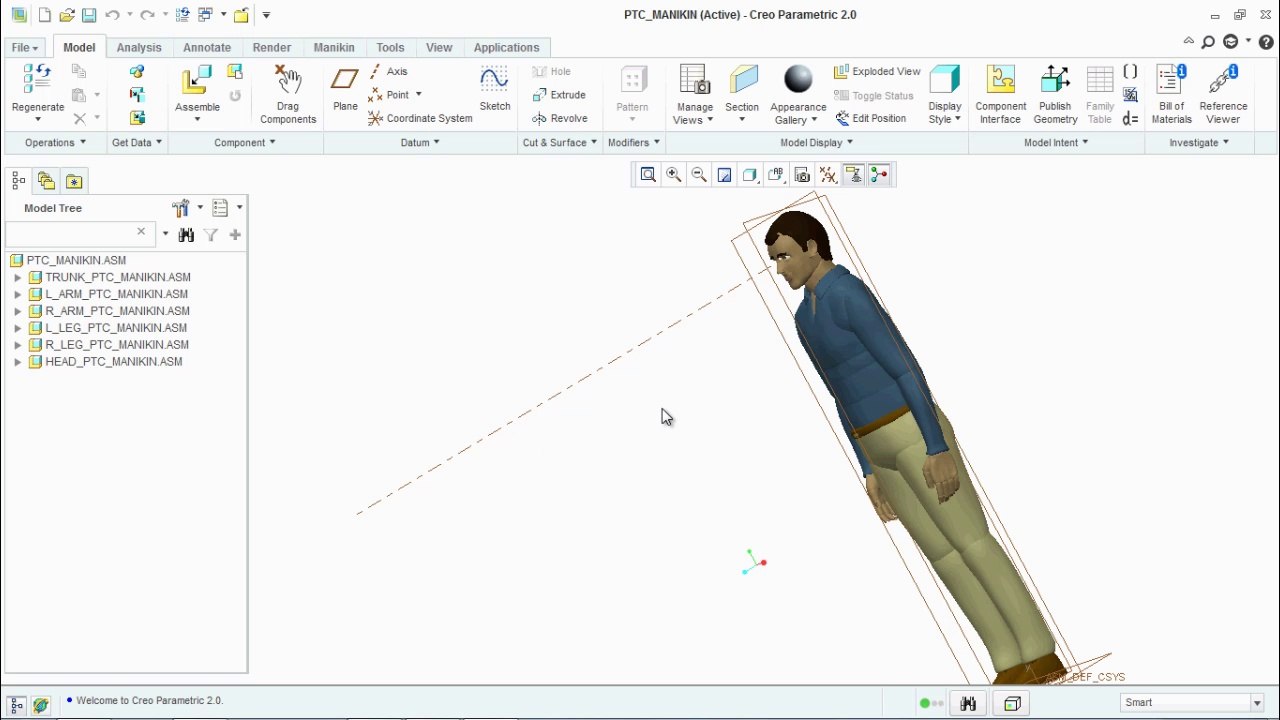Expand the HEAD_PTC_MANIKIN.ASM node
The image size is (1280, 720).
coord(17,362)
